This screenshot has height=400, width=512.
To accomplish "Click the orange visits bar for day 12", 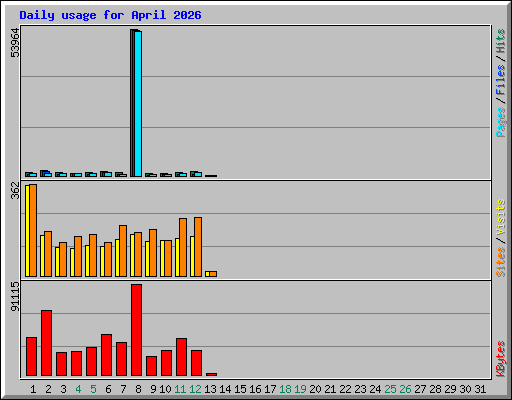I will 198,247.
